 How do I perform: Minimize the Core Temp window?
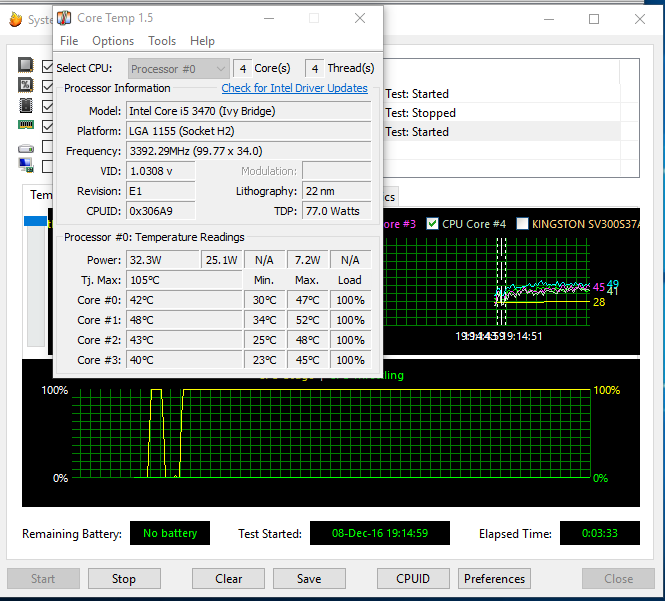(269, 18)
